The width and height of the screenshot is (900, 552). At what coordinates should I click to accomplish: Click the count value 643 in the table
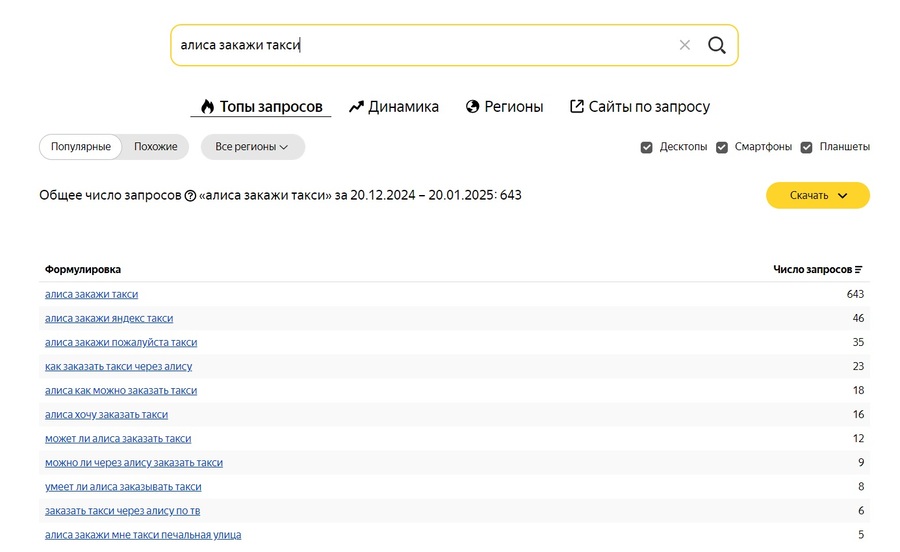(855, 294)
